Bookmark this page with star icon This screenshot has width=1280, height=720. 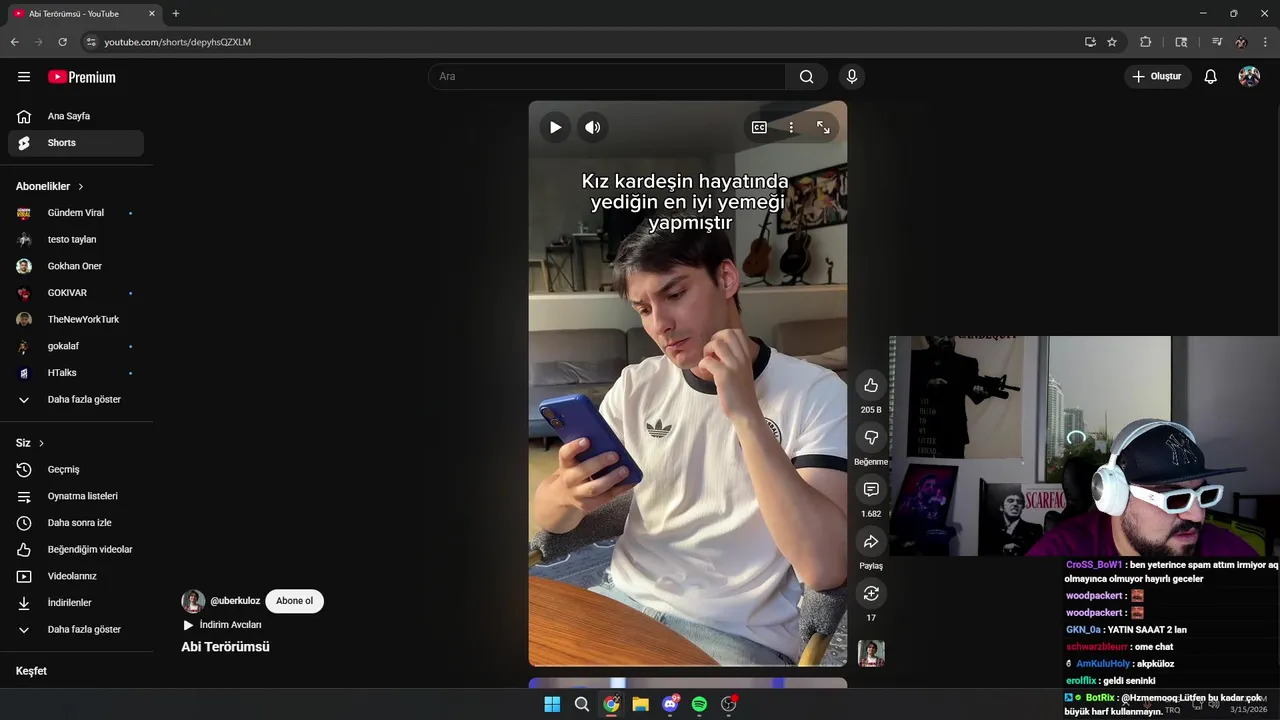tap(1112, 42)
